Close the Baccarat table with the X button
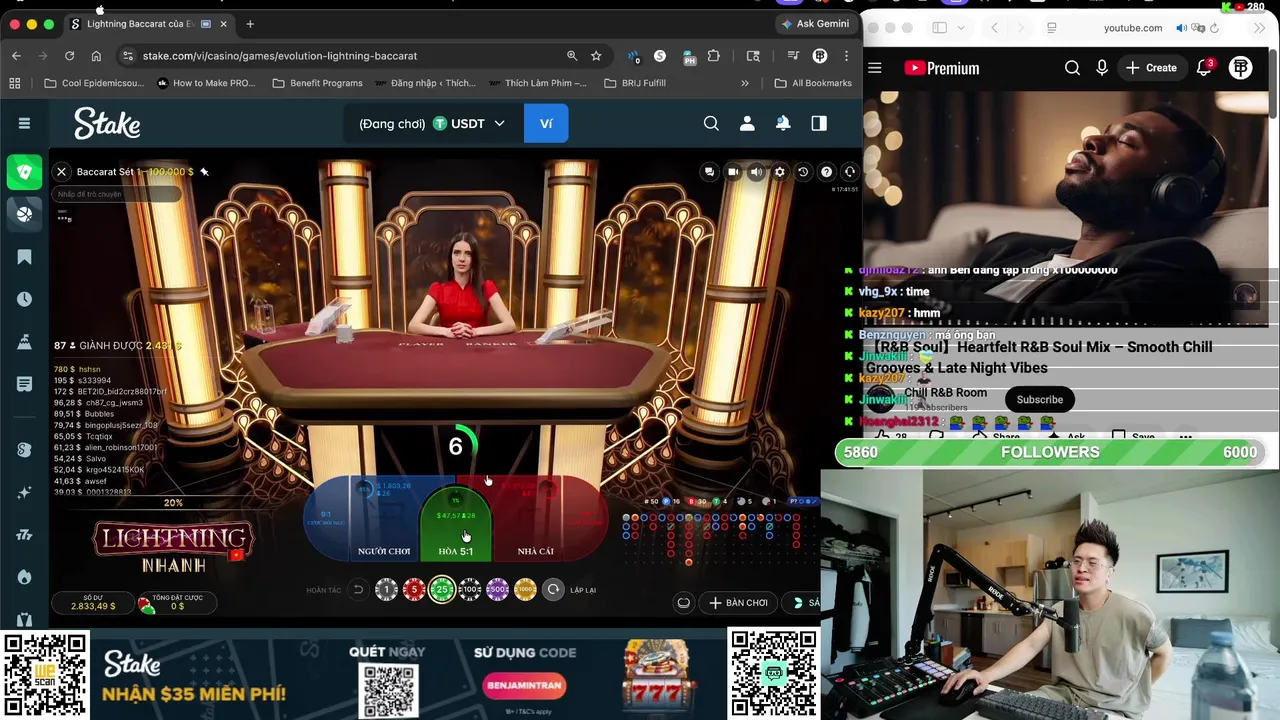 point(61,172)
